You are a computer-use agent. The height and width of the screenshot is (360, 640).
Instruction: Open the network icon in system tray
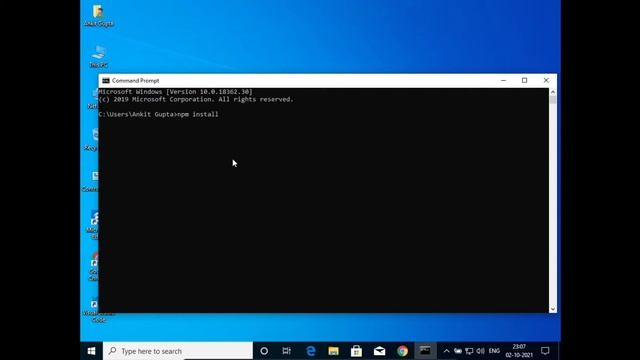(469, 351)
